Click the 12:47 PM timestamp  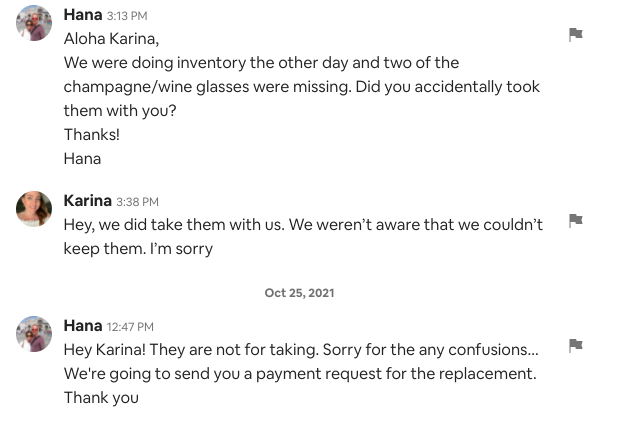pos(130,327)
